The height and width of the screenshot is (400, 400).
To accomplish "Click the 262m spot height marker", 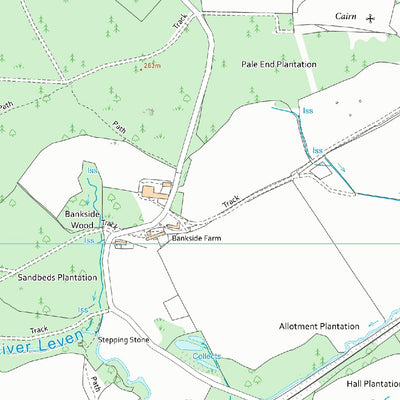I will coord(141,69).
